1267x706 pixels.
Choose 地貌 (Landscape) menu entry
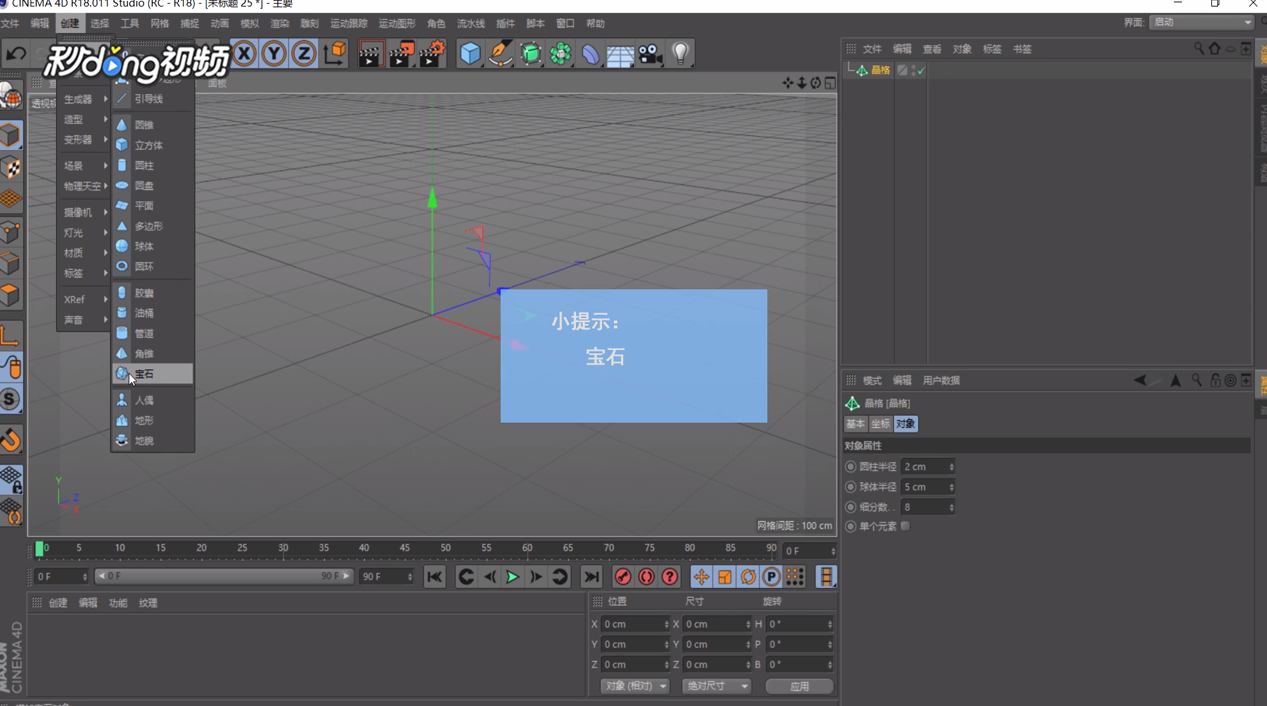[x=152, y=441]
